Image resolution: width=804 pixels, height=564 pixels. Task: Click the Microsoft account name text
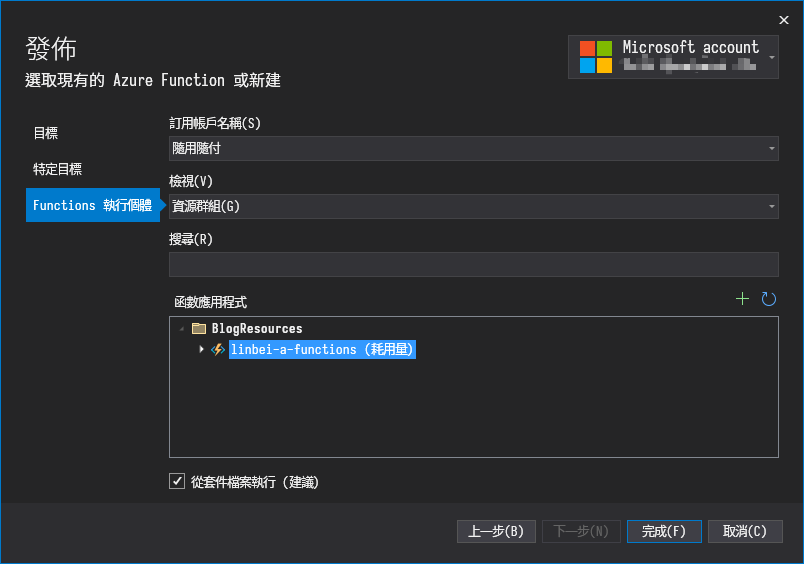pos(690,47)
